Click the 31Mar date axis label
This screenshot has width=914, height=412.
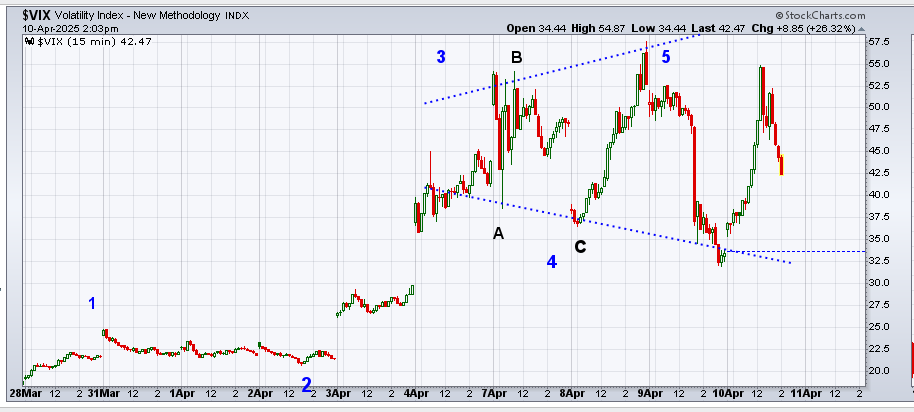(x=104, y=394)
